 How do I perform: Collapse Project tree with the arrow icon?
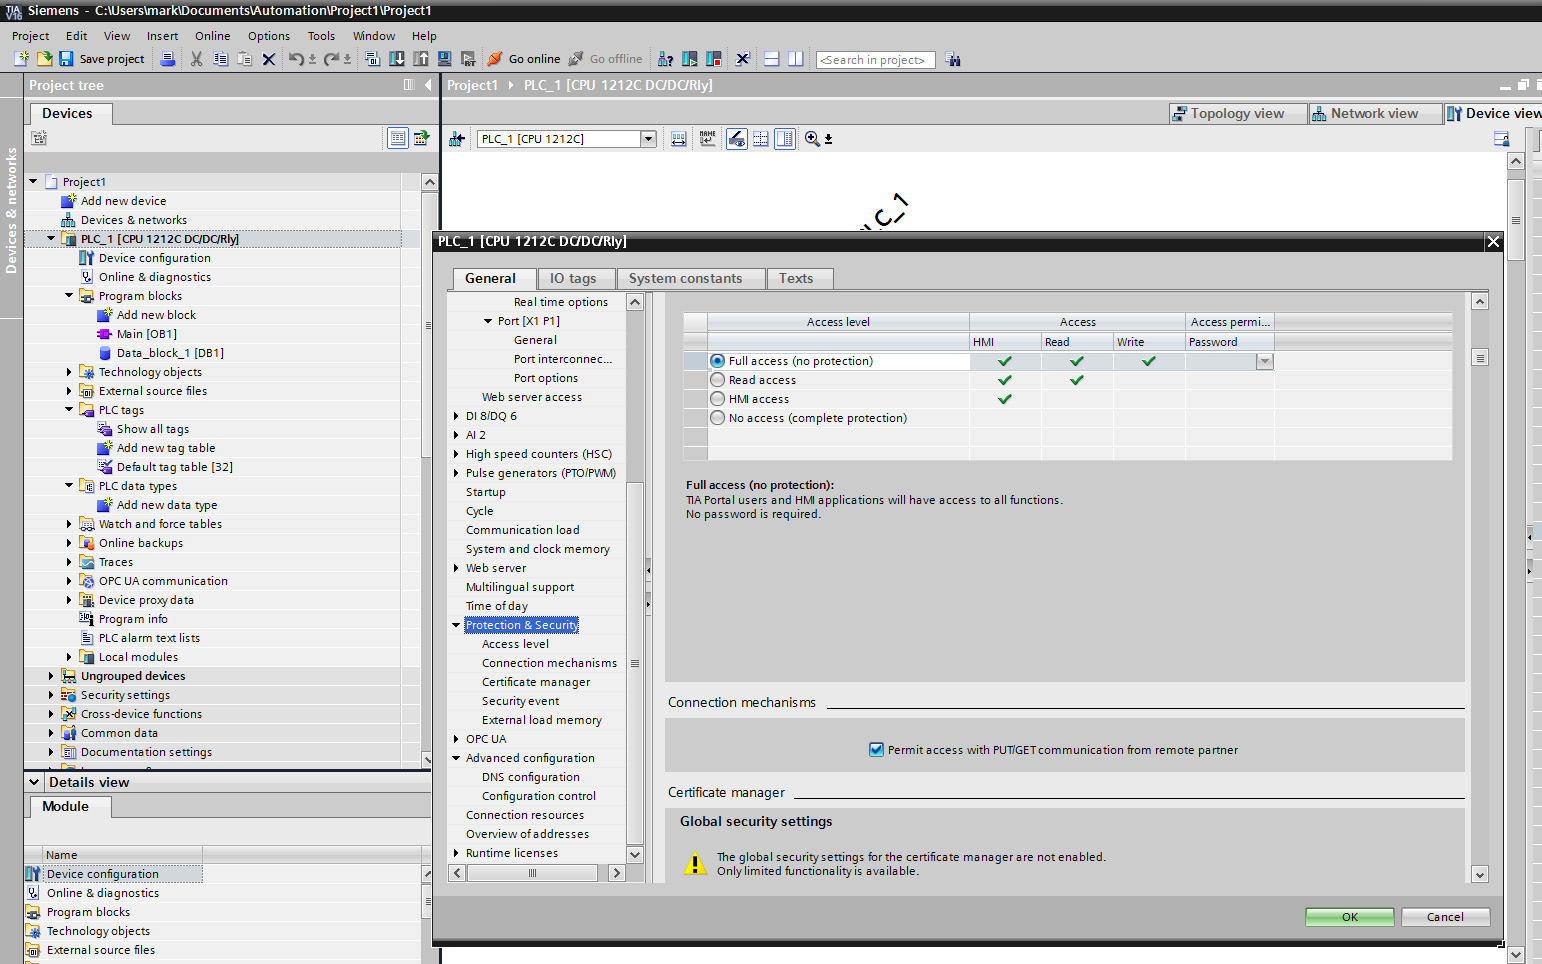[x=428, y=85]
